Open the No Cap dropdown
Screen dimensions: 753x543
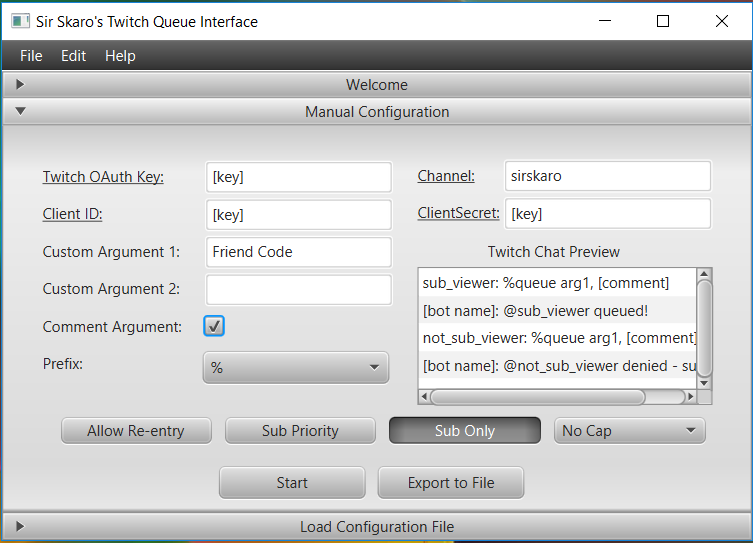tap(630, 431)
